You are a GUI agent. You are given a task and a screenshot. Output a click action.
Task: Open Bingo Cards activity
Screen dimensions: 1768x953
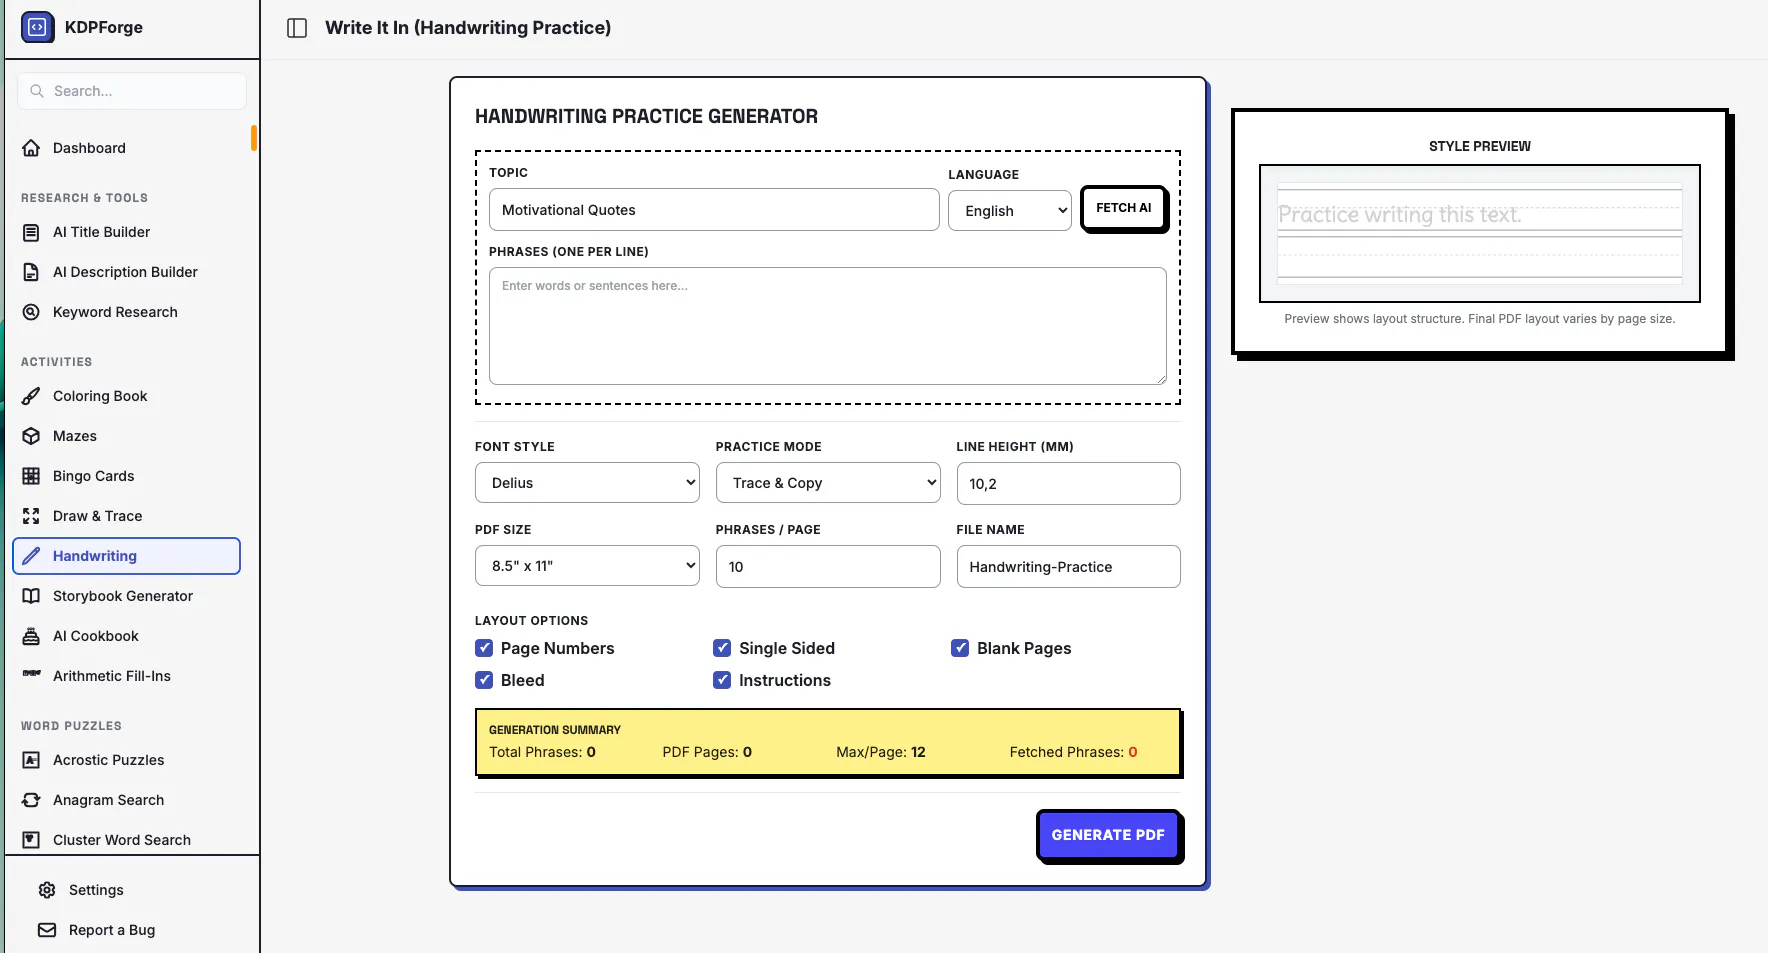click(127, 476)
